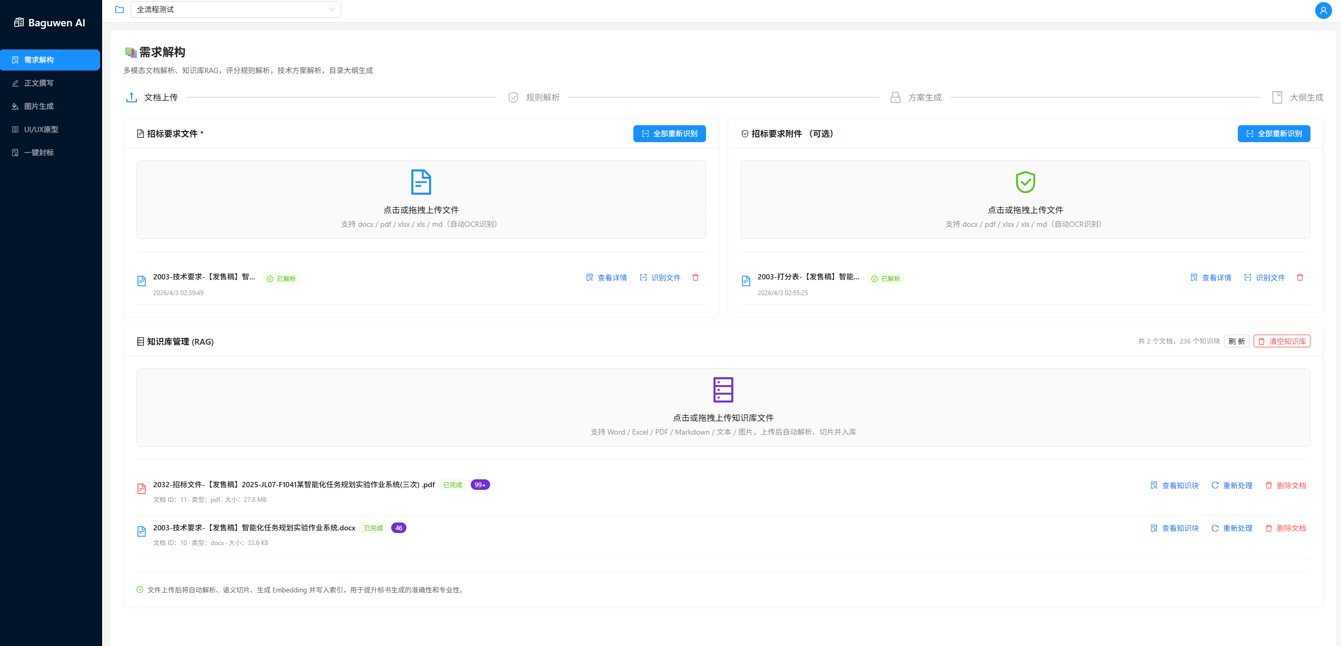Go to 图片生成 in the sidebar
1341x646 pixels.
coord(50,106)
